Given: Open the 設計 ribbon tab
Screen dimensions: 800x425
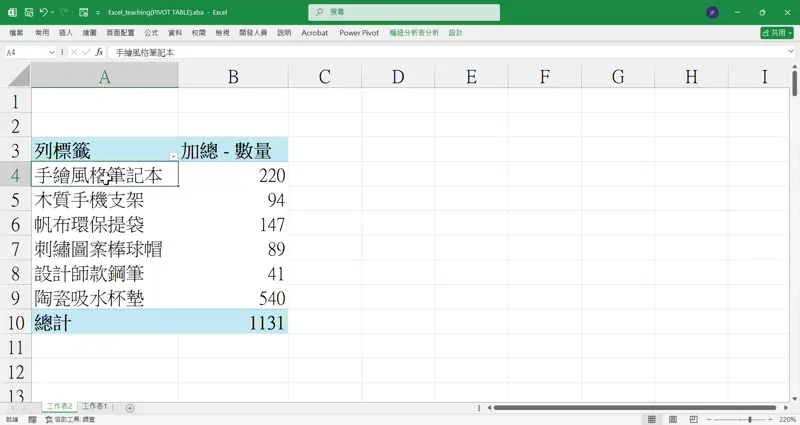Looking at the screenshot, I should point(456,33).
